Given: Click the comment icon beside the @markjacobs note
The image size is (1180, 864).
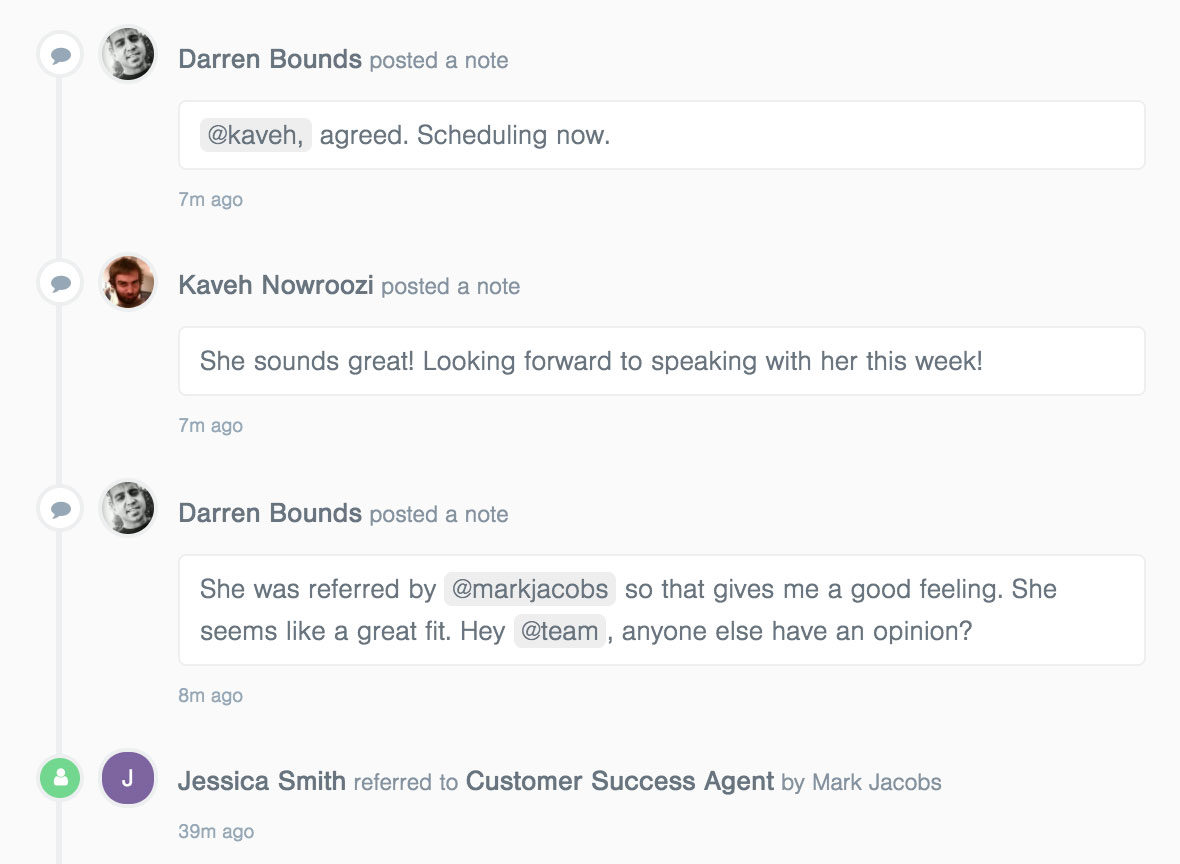Looking at the screenshot, I should [61, 509].
